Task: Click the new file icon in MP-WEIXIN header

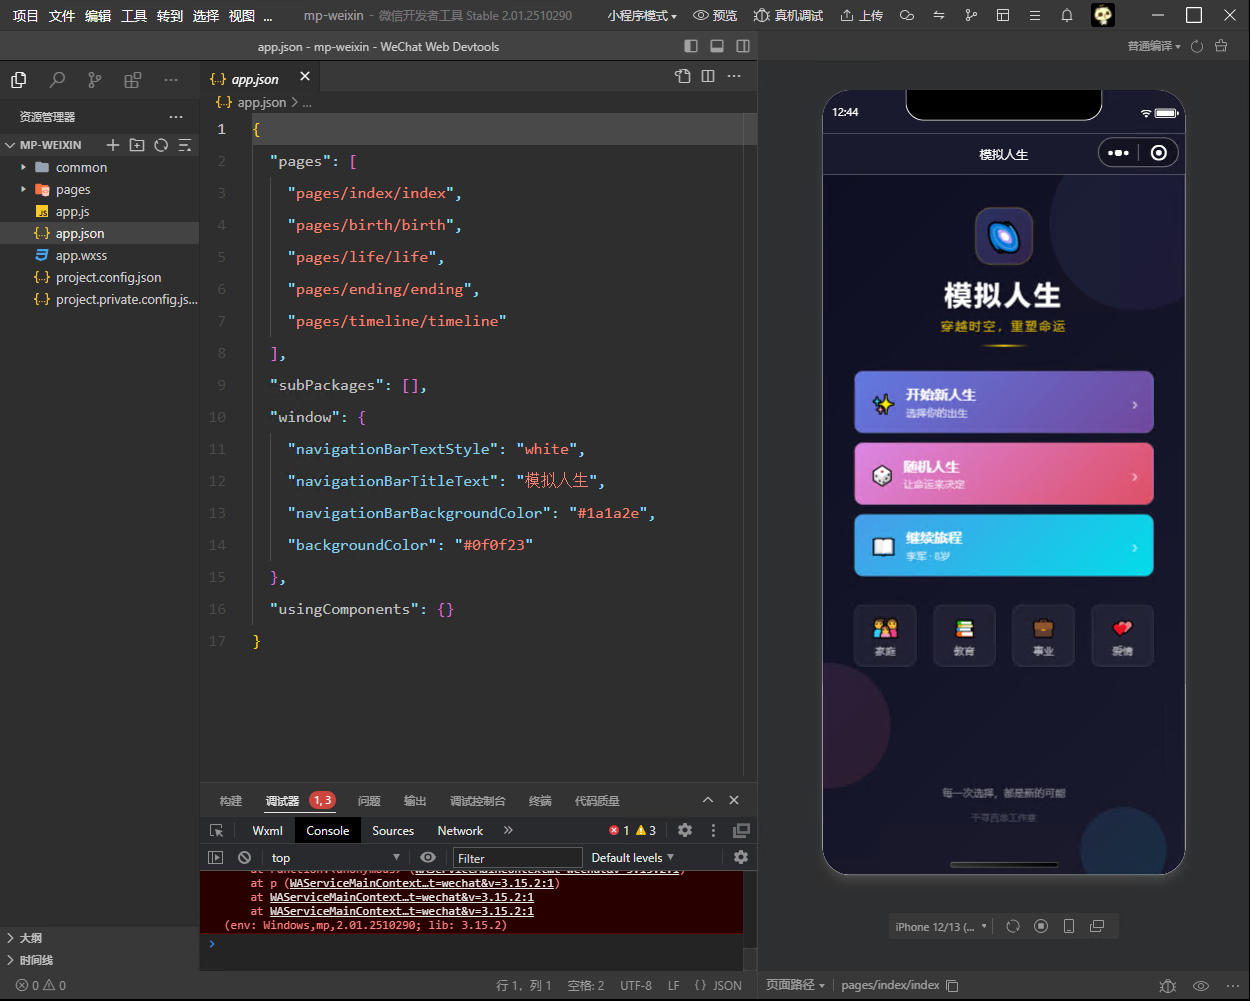Action: (113, 145)
